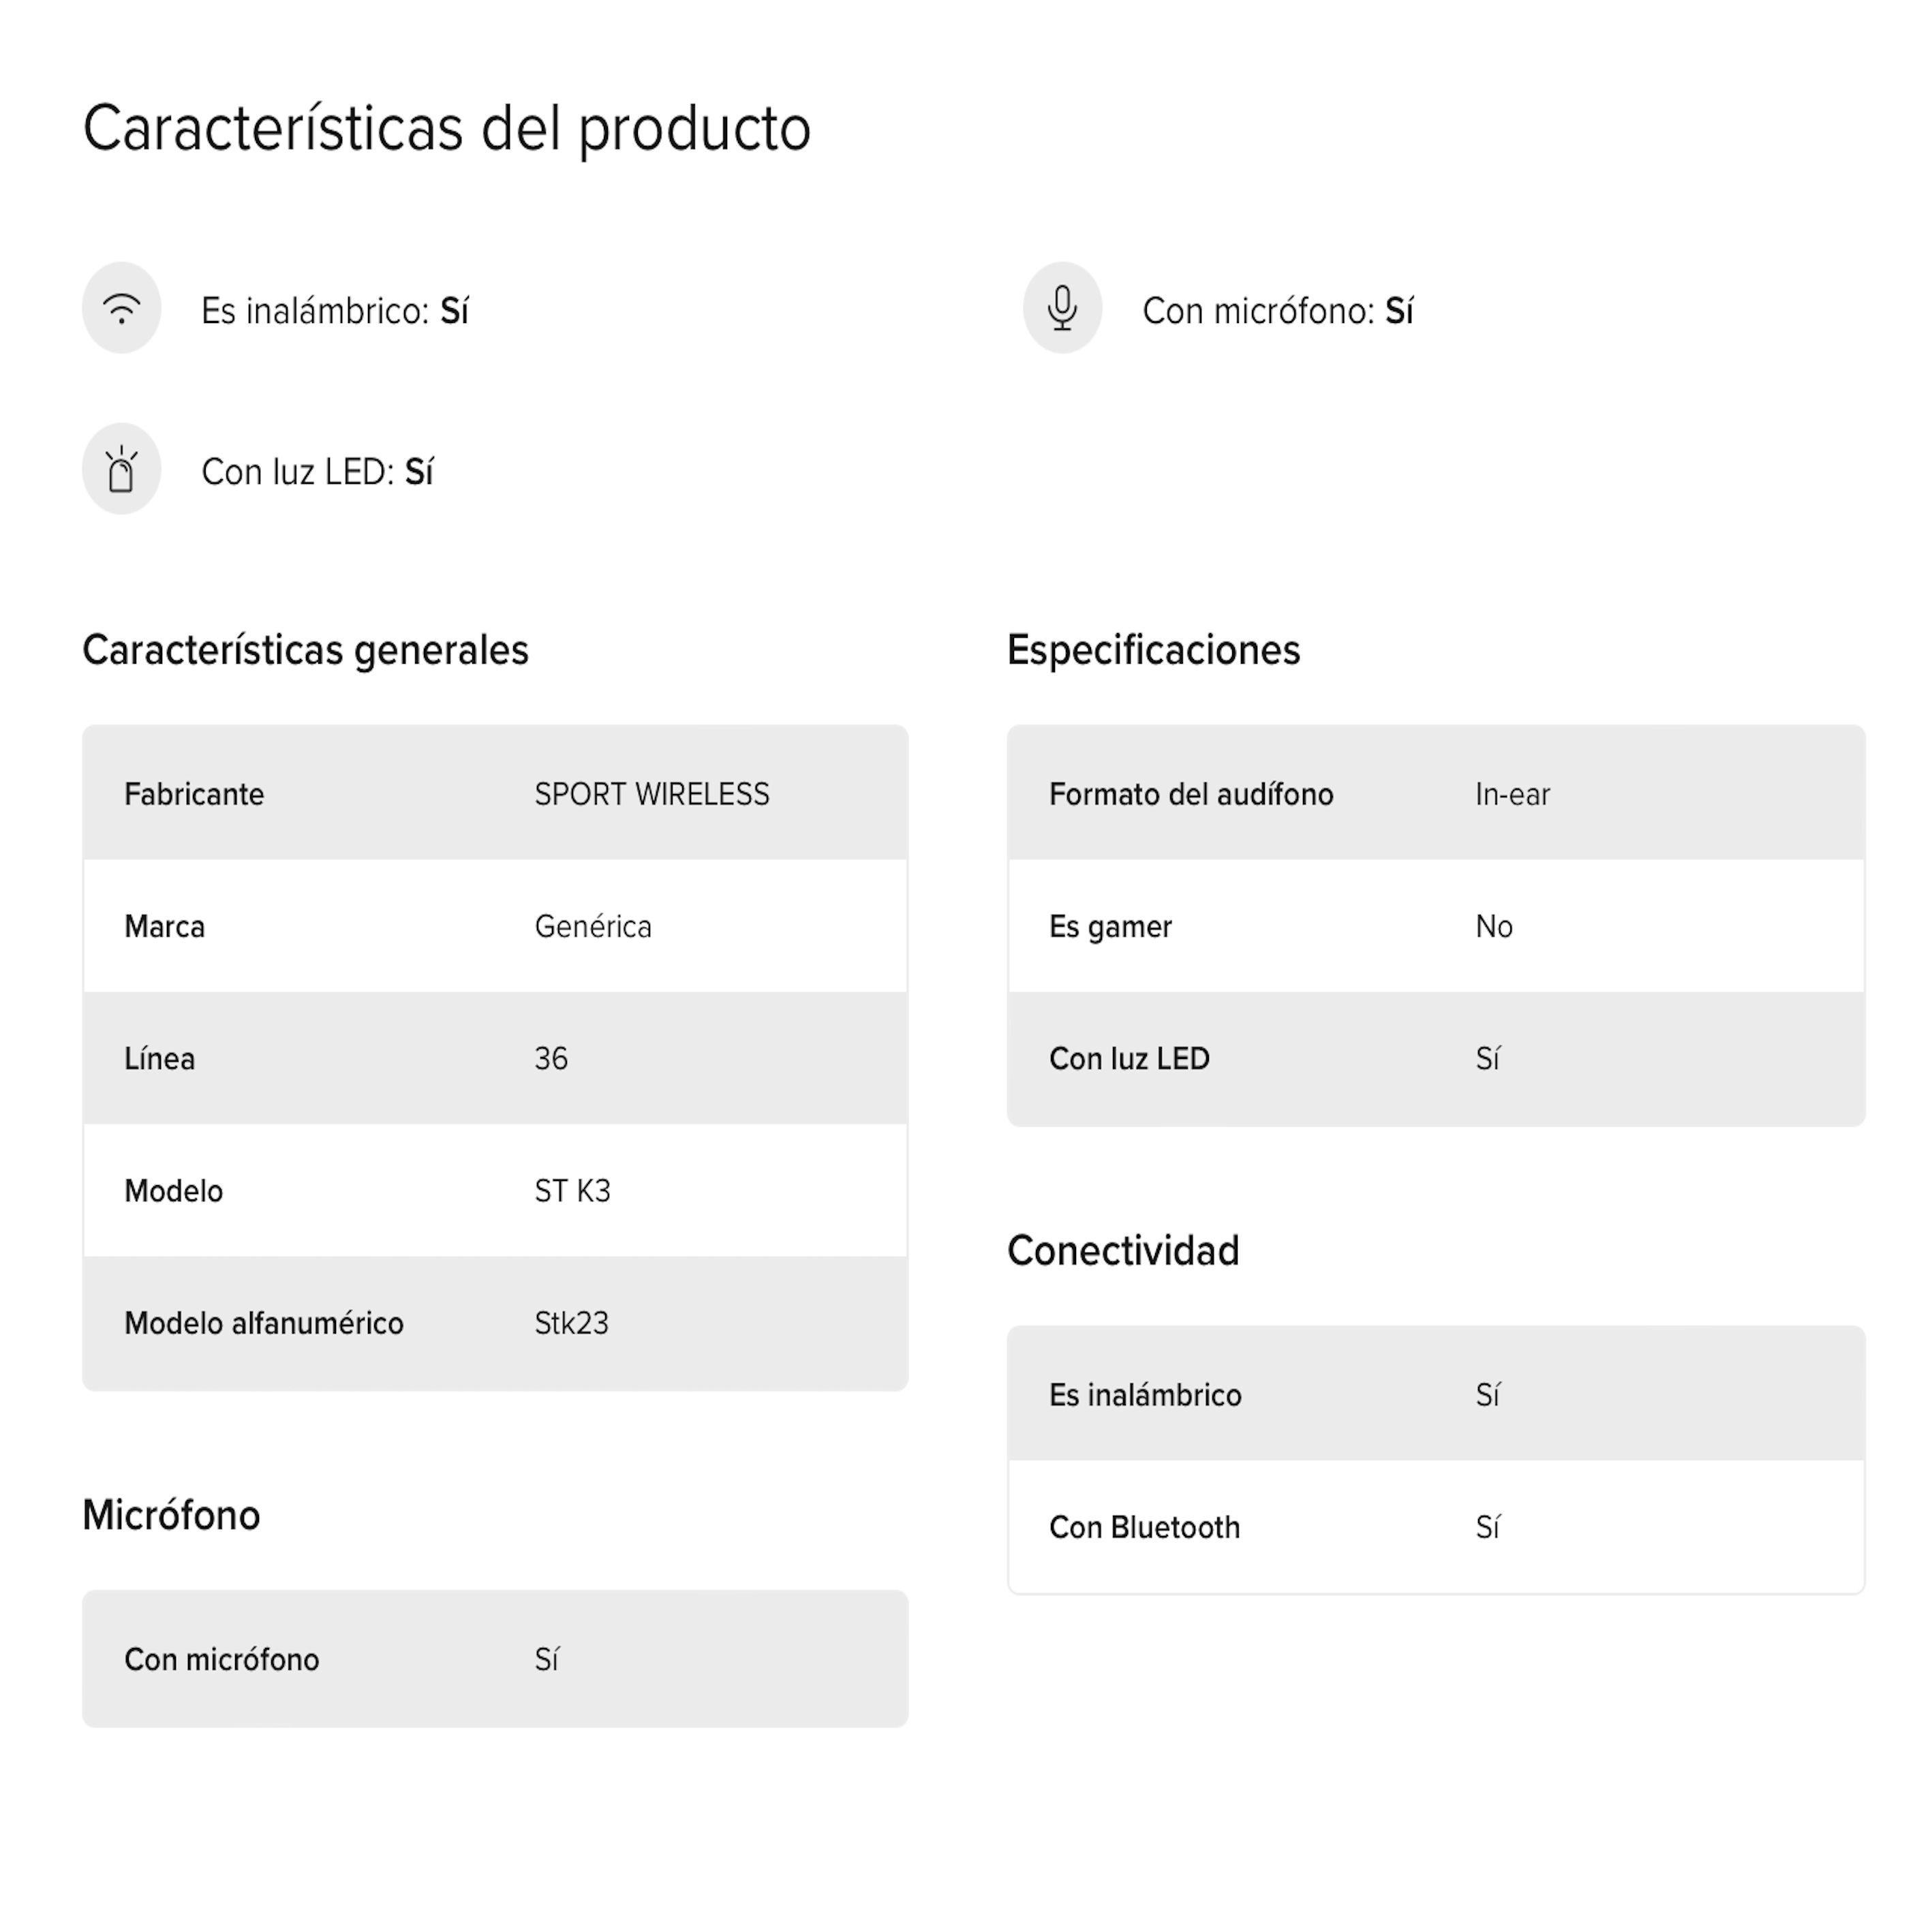The image size is (1932, 1932).
Task: Select the Fabricante row value SPORT WIRELESS
Action: [x=652, y=794]
